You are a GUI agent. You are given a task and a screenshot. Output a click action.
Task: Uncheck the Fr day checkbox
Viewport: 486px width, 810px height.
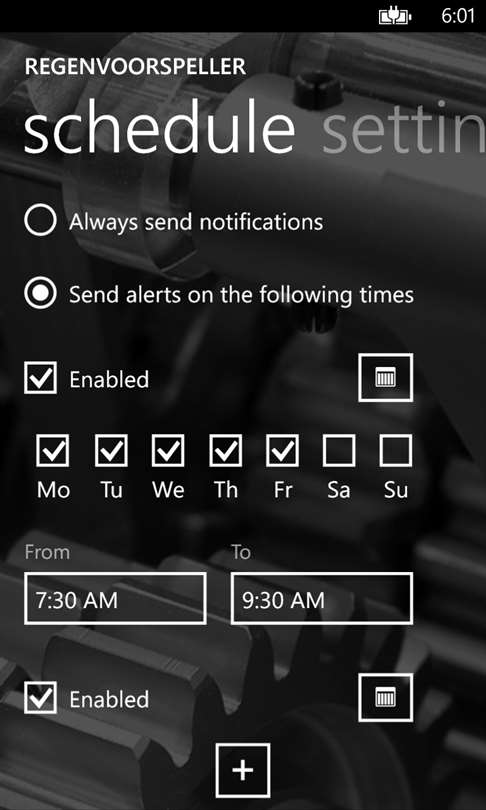tap(283, 450)
